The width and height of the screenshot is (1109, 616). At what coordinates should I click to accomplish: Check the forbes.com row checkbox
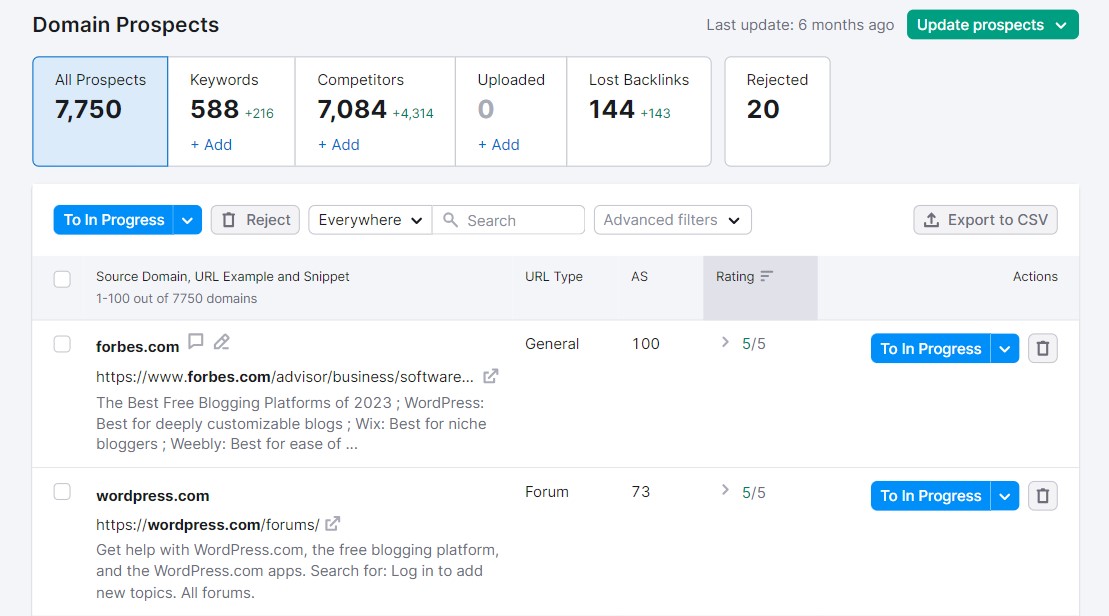click(62, 344)
